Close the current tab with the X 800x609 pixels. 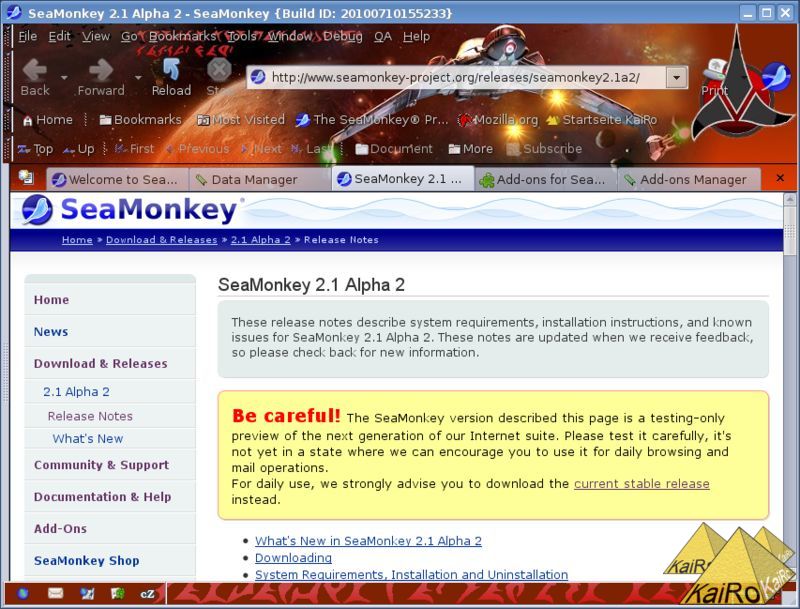[780, 177]
